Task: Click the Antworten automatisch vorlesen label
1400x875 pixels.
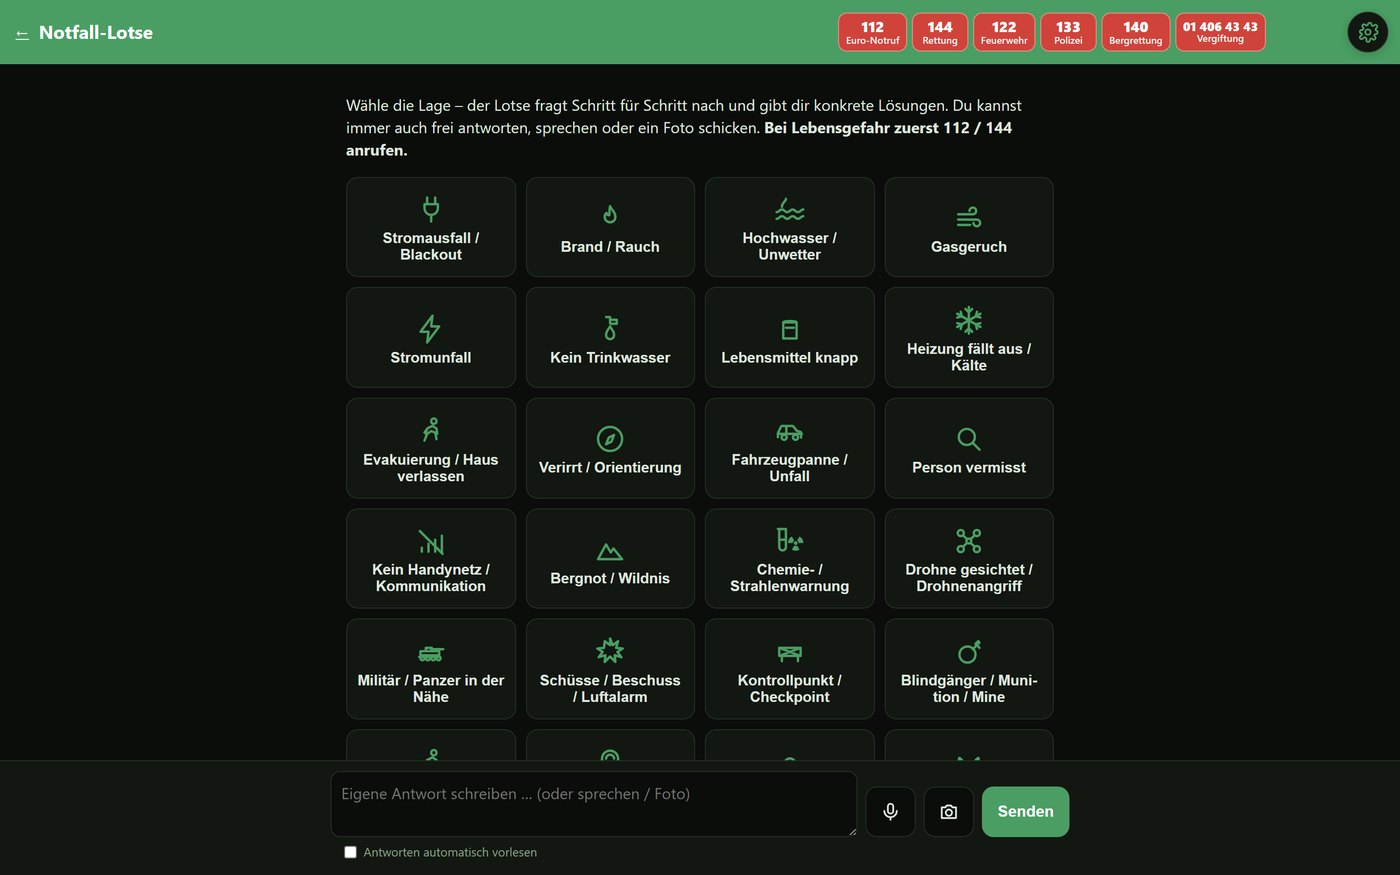Action: [x=450, y=852]
